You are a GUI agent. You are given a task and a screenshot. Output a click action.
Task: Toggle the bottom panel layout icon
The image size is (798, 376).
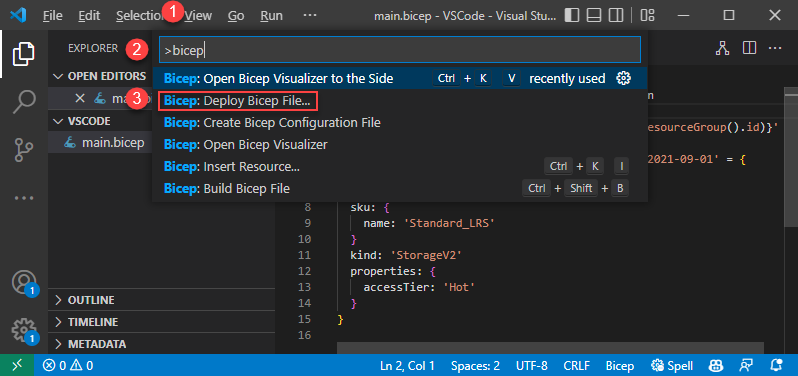(x=594, y=16)
